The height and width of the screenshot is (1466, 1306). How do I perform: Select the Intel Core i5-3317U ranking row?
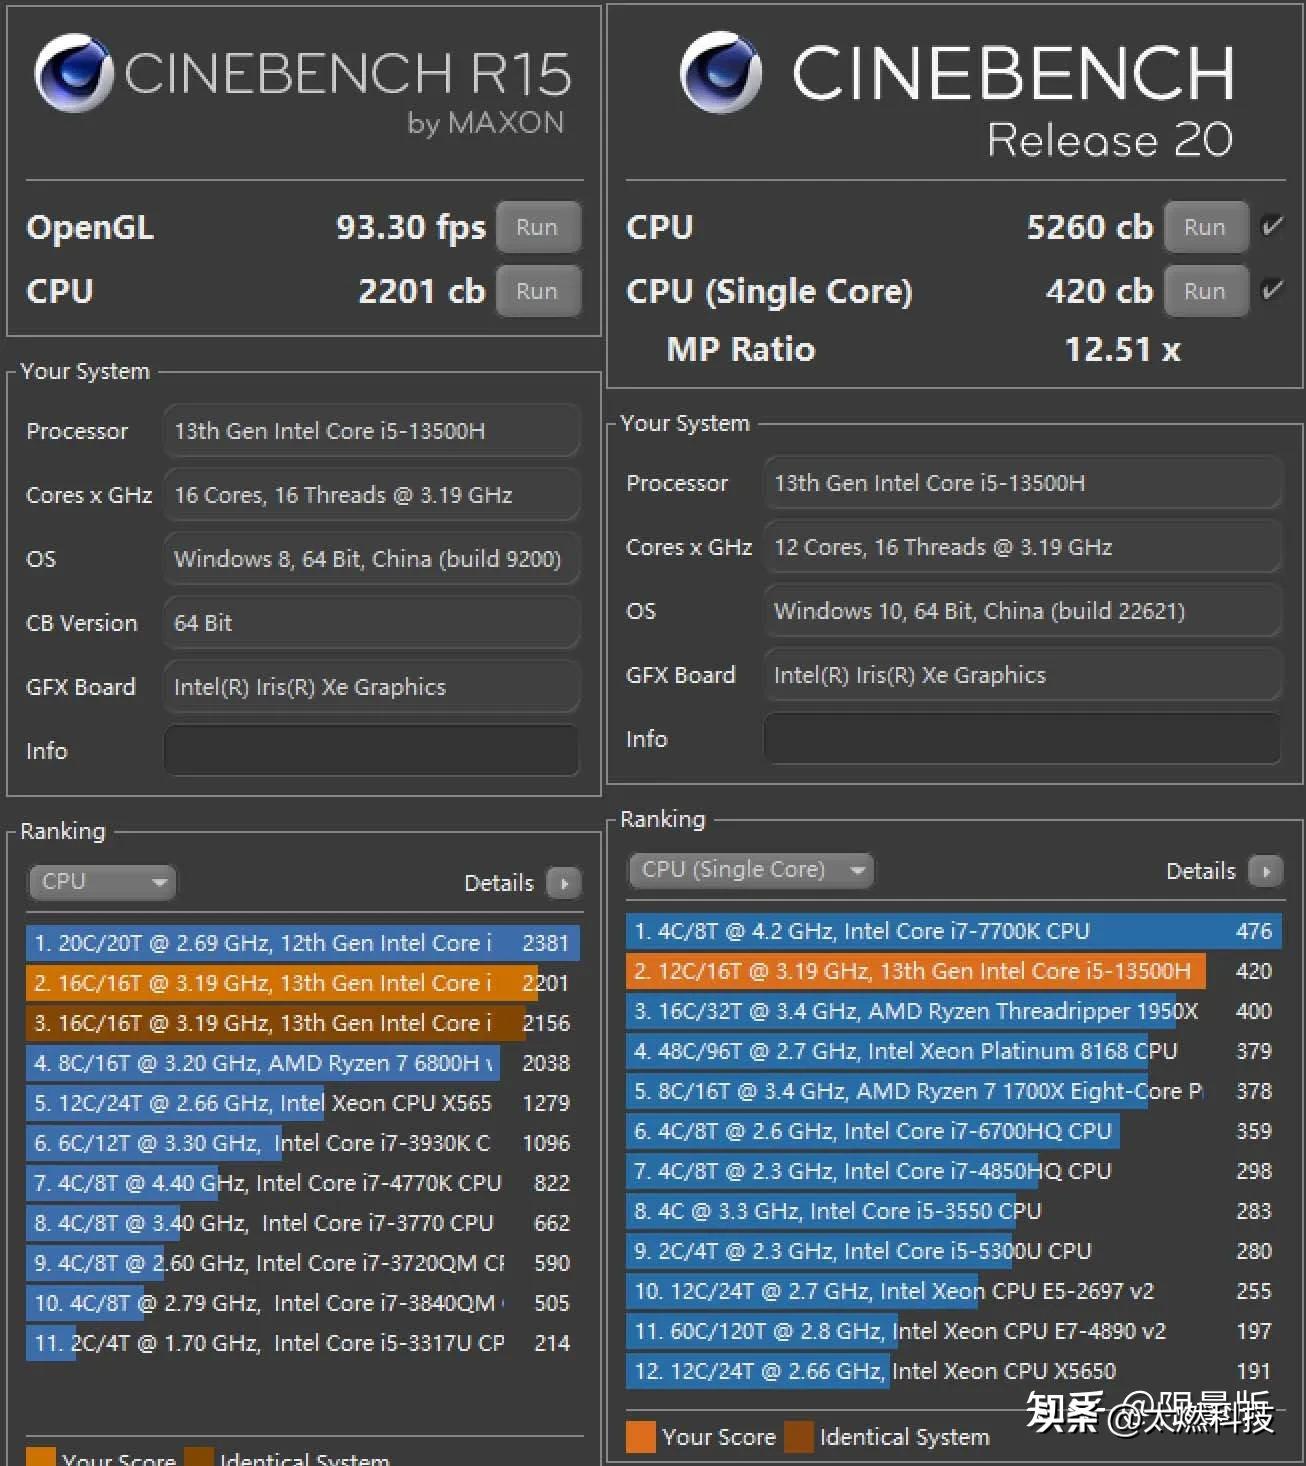[x=303, y=1343]
